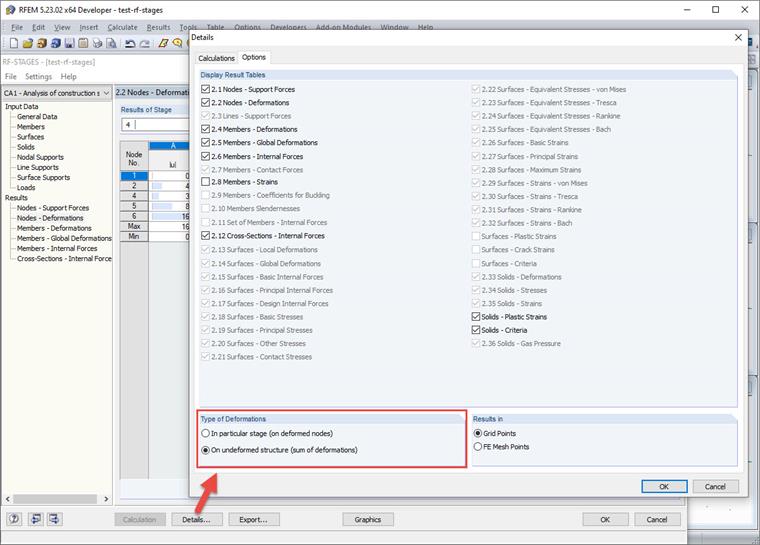760x545 pixels.
Task: Click the Export... button
Action: coord(253,519)
